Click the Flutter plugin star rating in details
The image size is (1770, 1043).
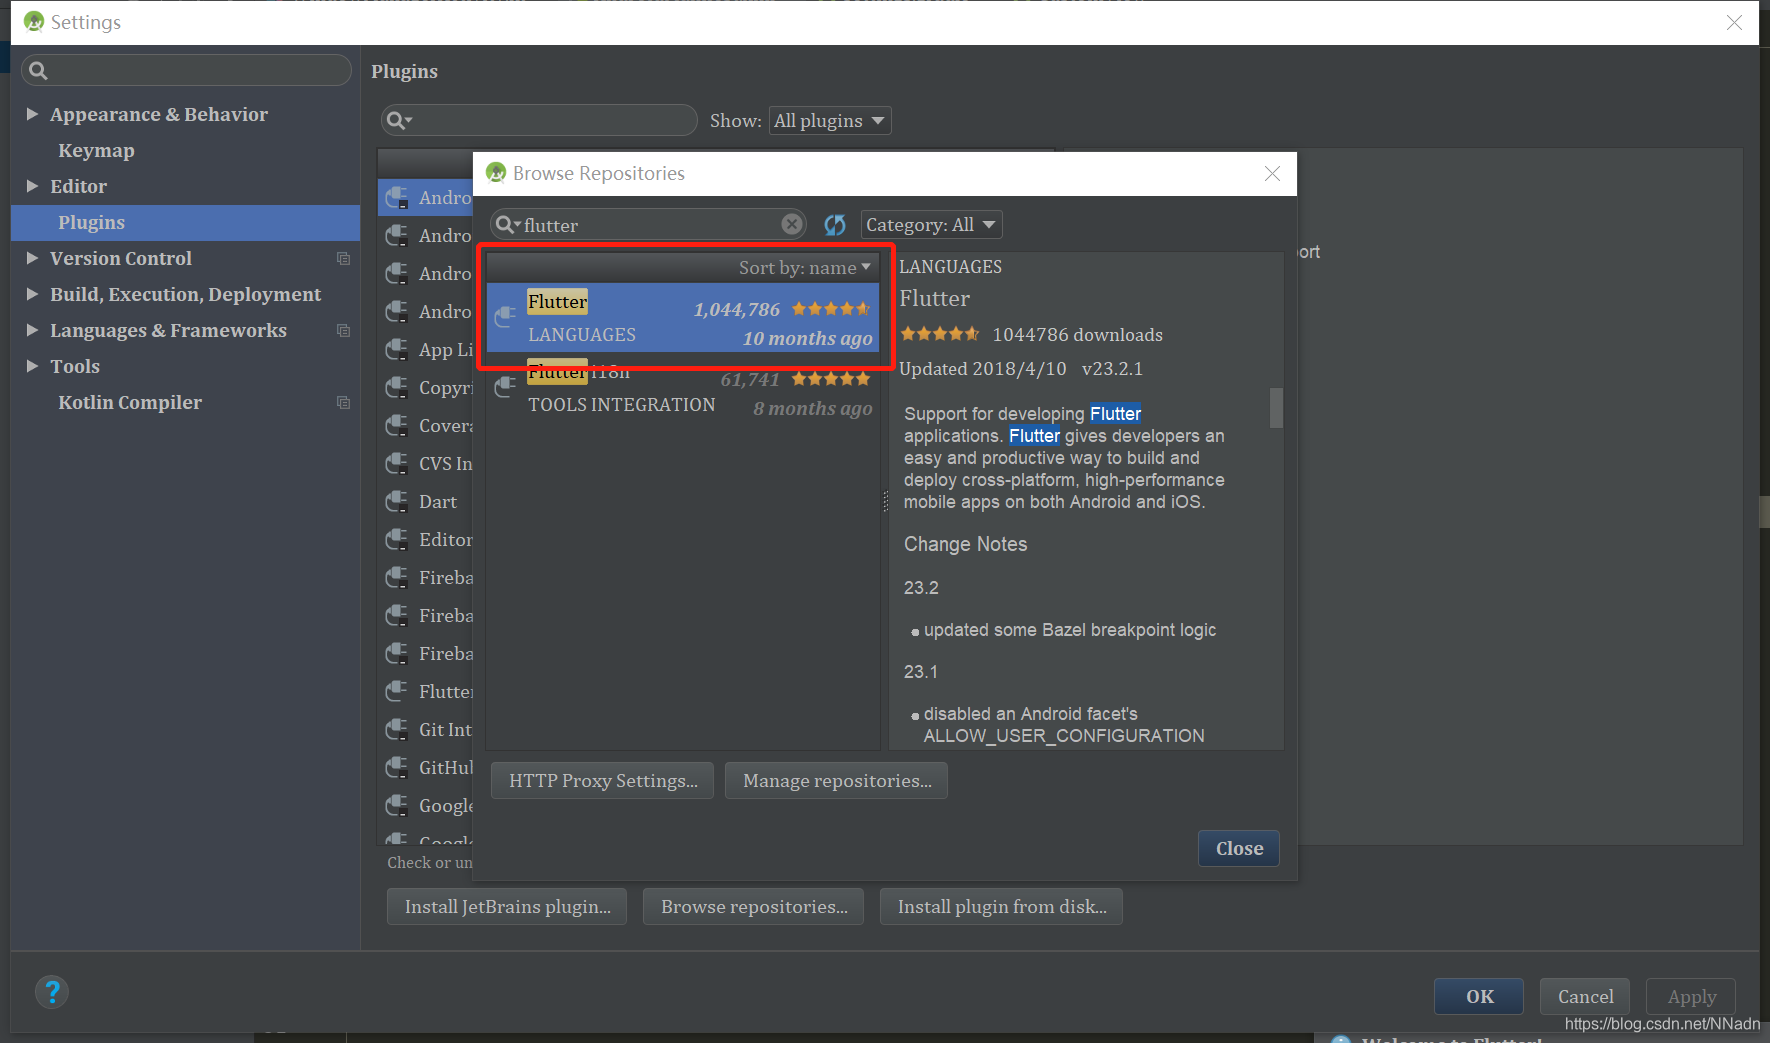click(x=940, y=334)
